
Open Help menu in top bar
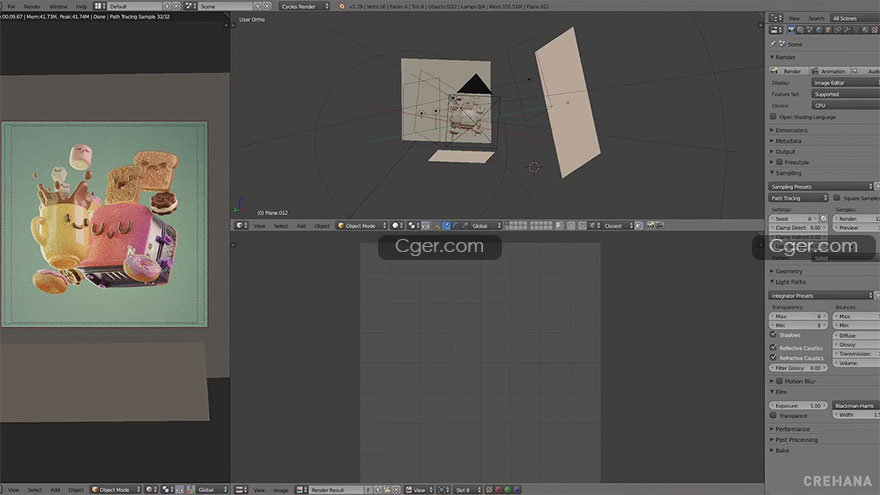(x=81, y=6)
